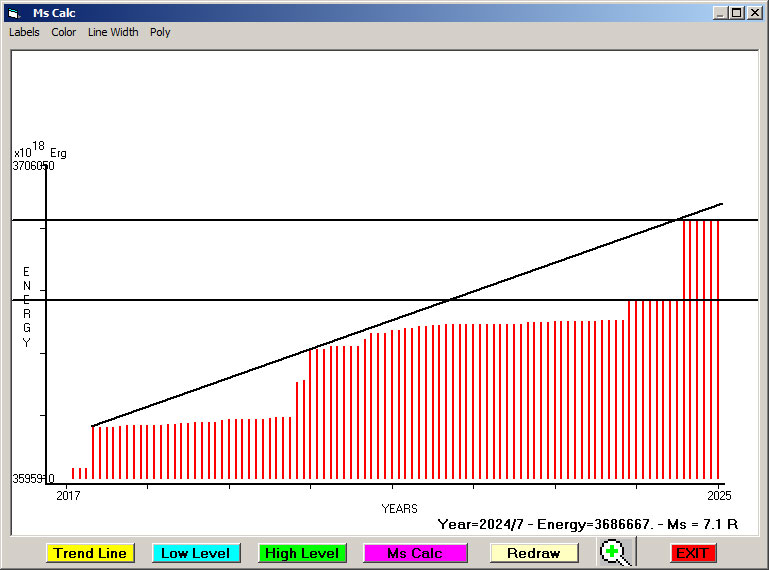This screenshot has height=570, width=769.
Task: Click the 2025 label on the years axis
Action: [718, 495]
